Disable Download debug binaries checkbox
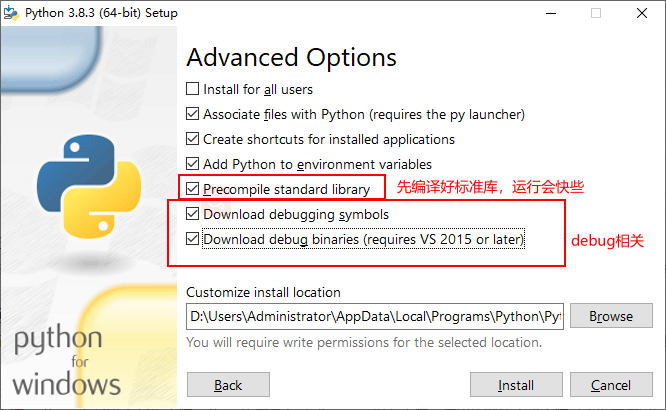Viewport: 666px width, 410px height. tap(193, 240)
